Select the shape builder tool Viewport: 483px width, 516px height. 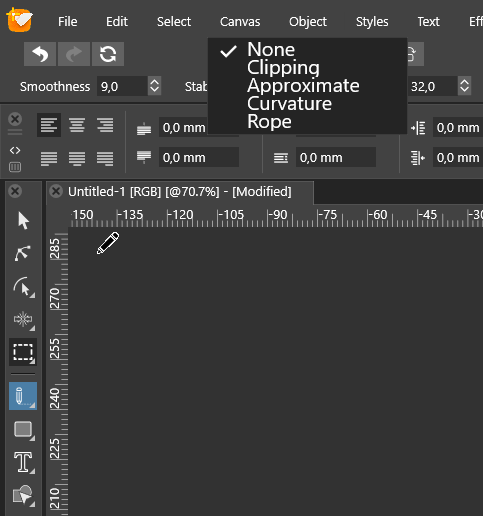coord(23,495)
